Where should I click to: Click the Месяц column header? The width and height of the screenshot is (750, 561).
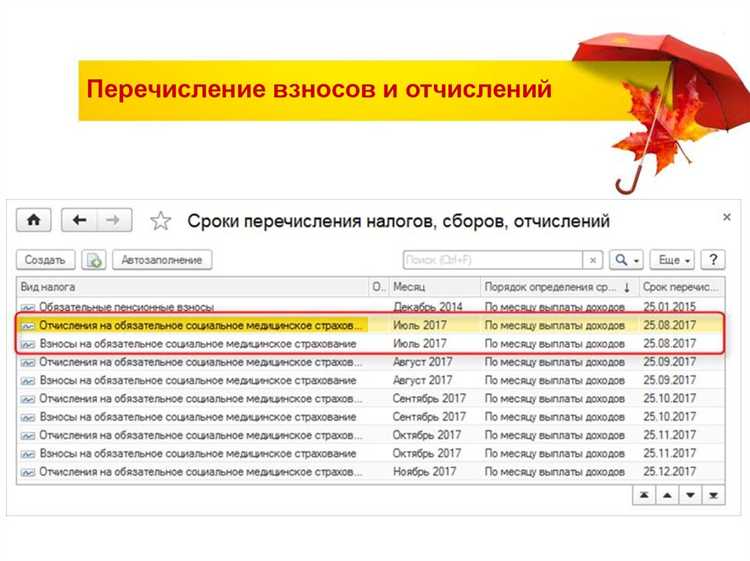tap(434, 287)
